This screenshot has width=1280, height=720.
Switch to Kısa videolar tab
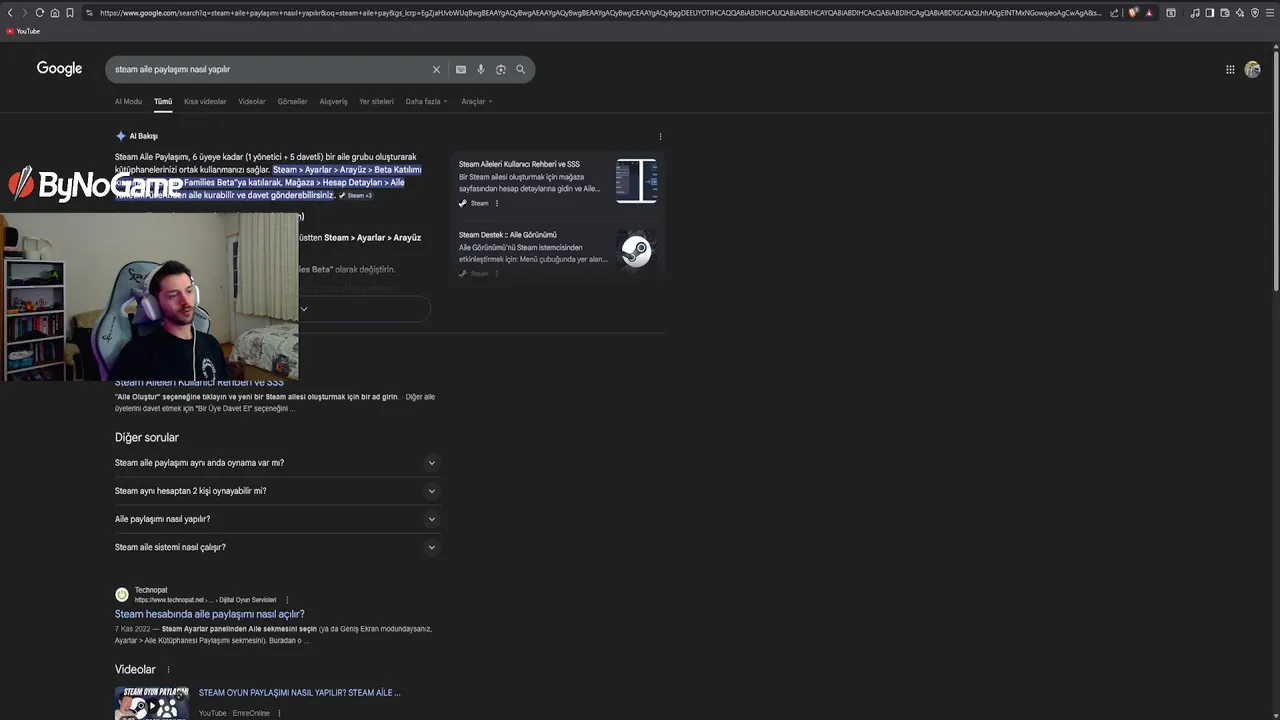pos(205,101)
